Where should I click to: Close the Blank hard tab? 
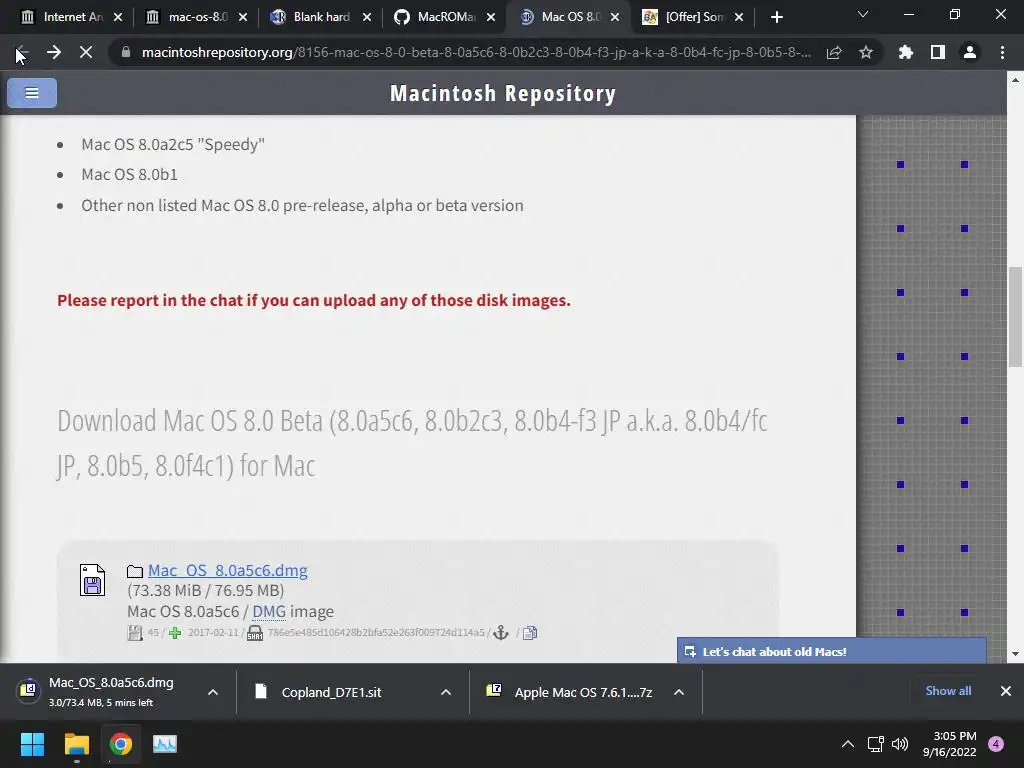click(367, 17)
